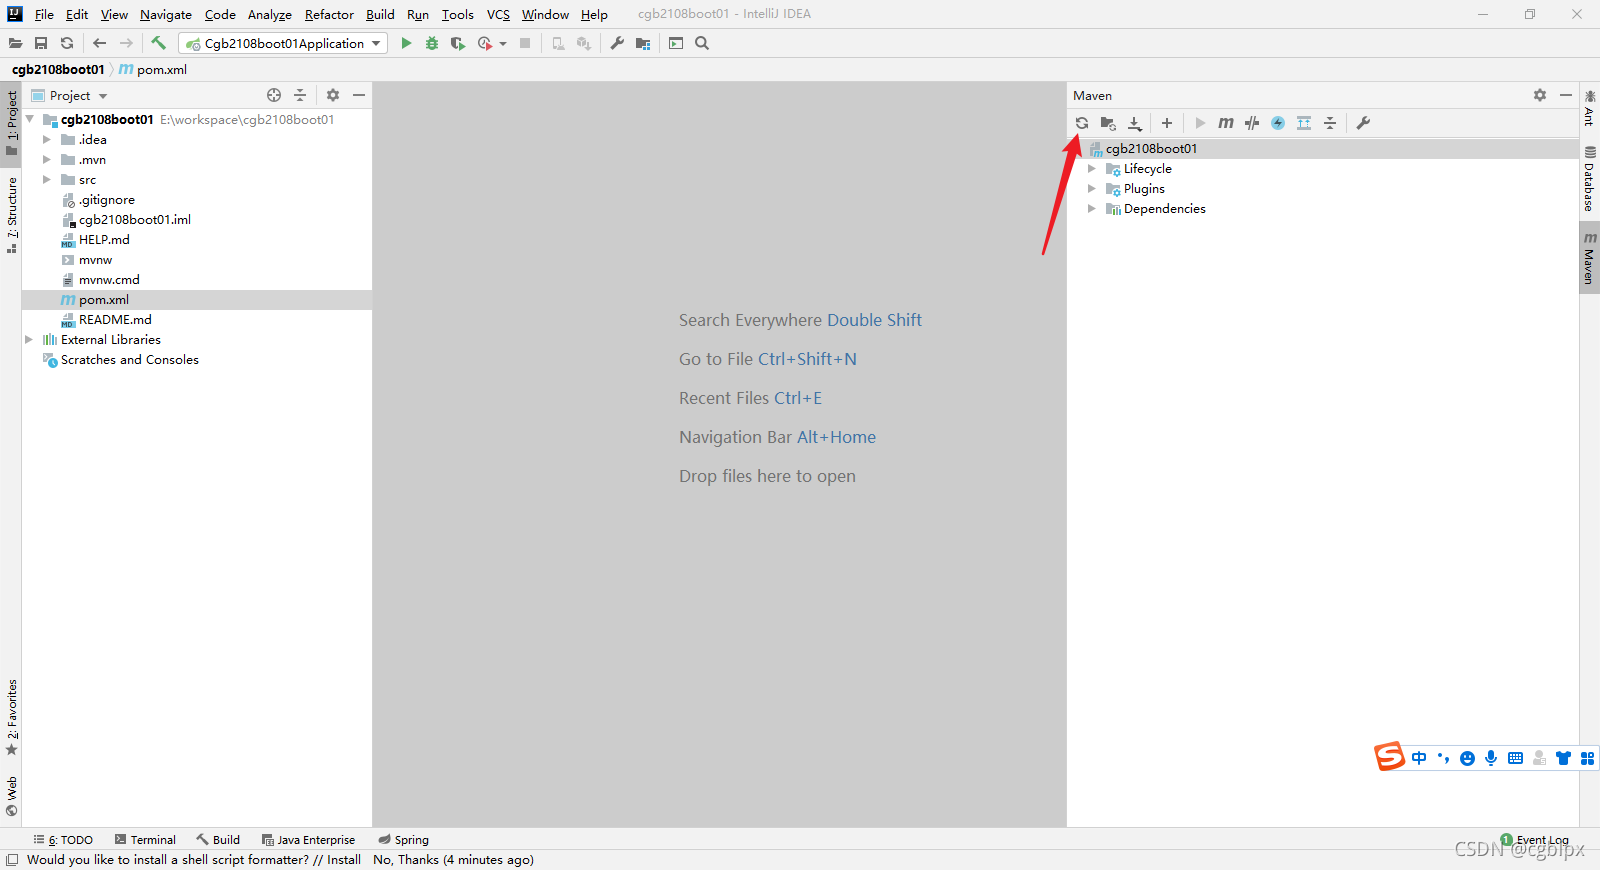Open the Navigate menu

pos(166,15)
